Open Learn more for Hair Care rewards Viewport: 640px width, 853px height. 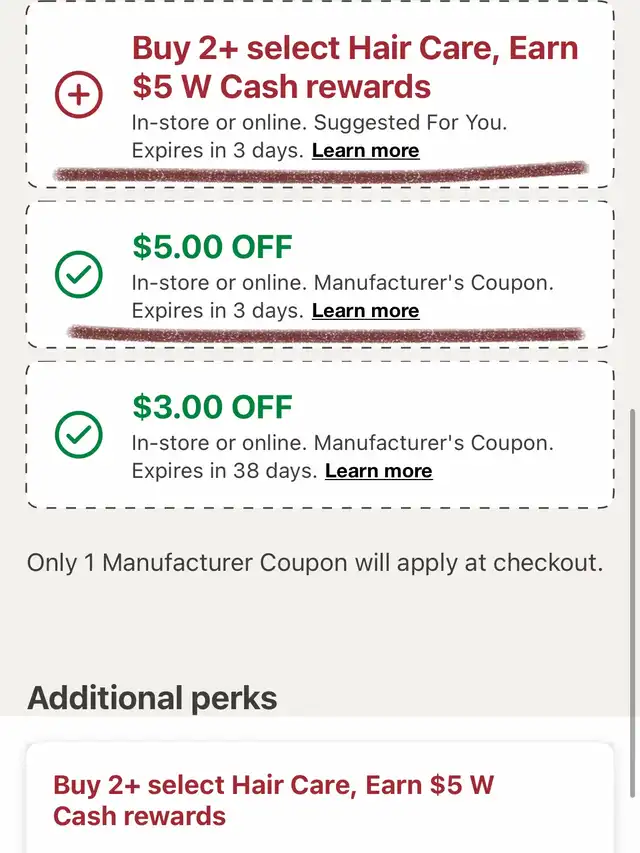tap(365, 151)
